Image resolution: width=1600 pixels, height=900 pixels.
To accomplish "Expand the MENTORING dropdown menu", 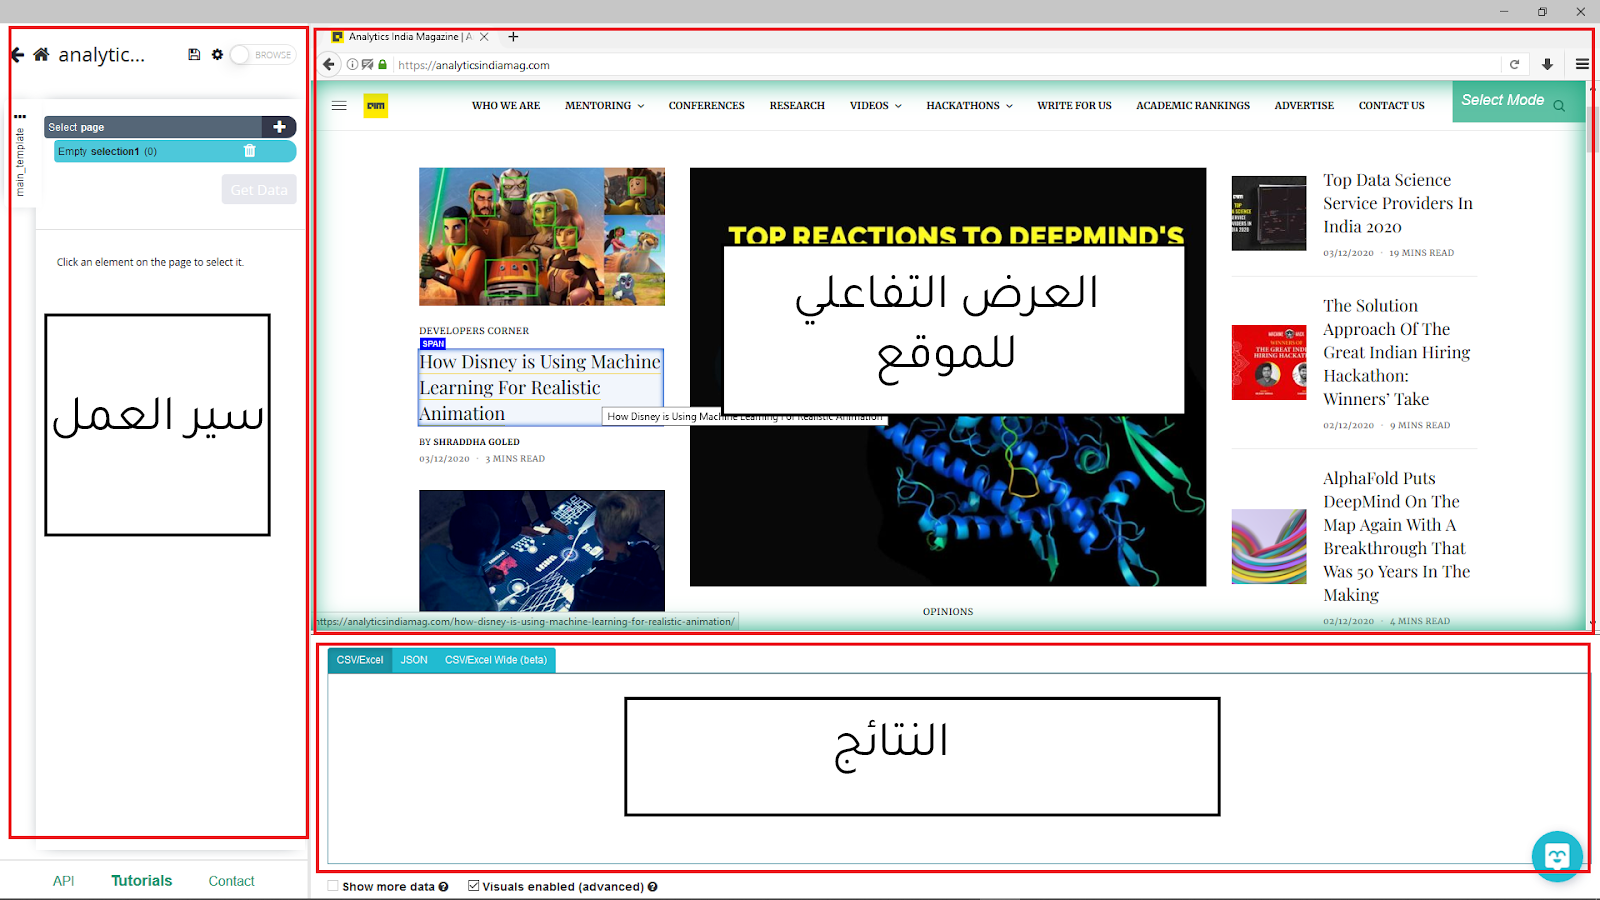I will point(604,106).
